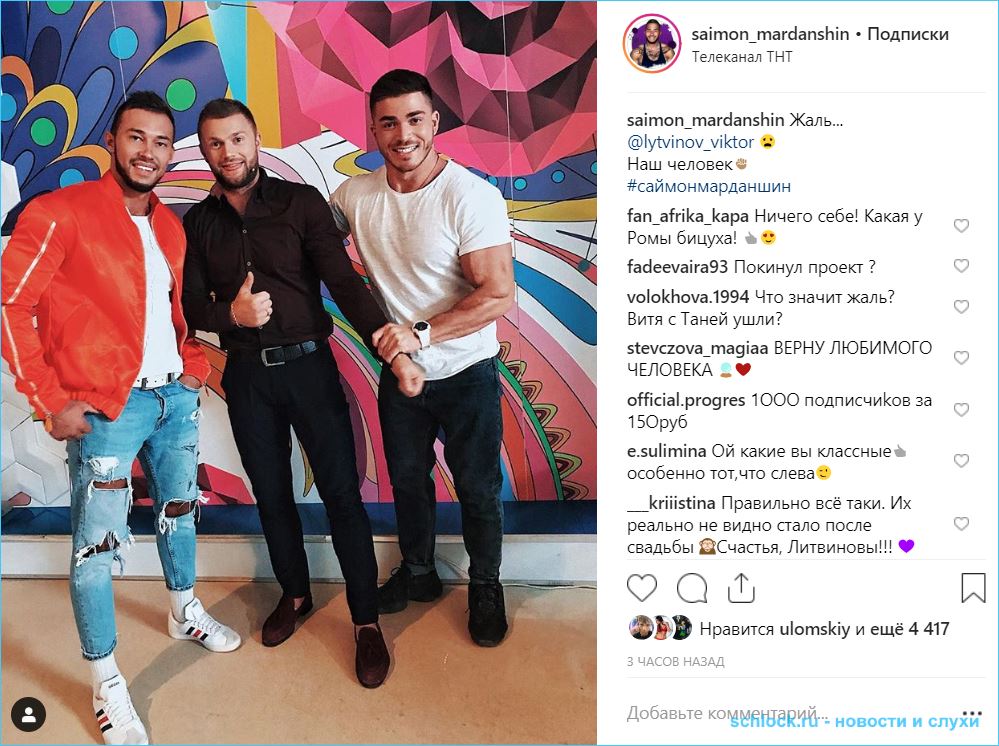999x746 pixels.
Task: Open hashtag #саймонмарданшин
Action: (x=709, y=186)
